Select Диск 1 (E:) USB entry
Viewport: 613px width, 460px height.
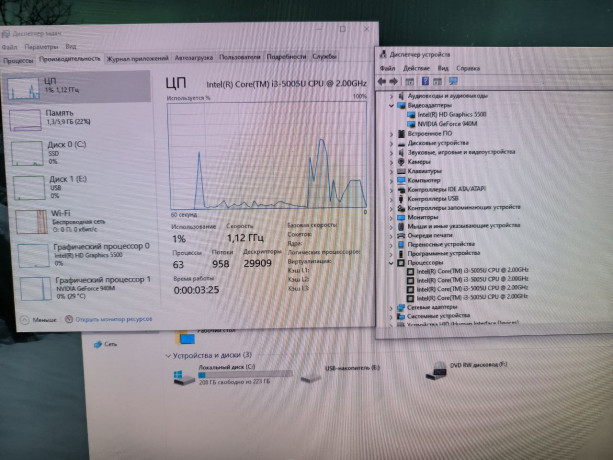[x=83, y=187]
